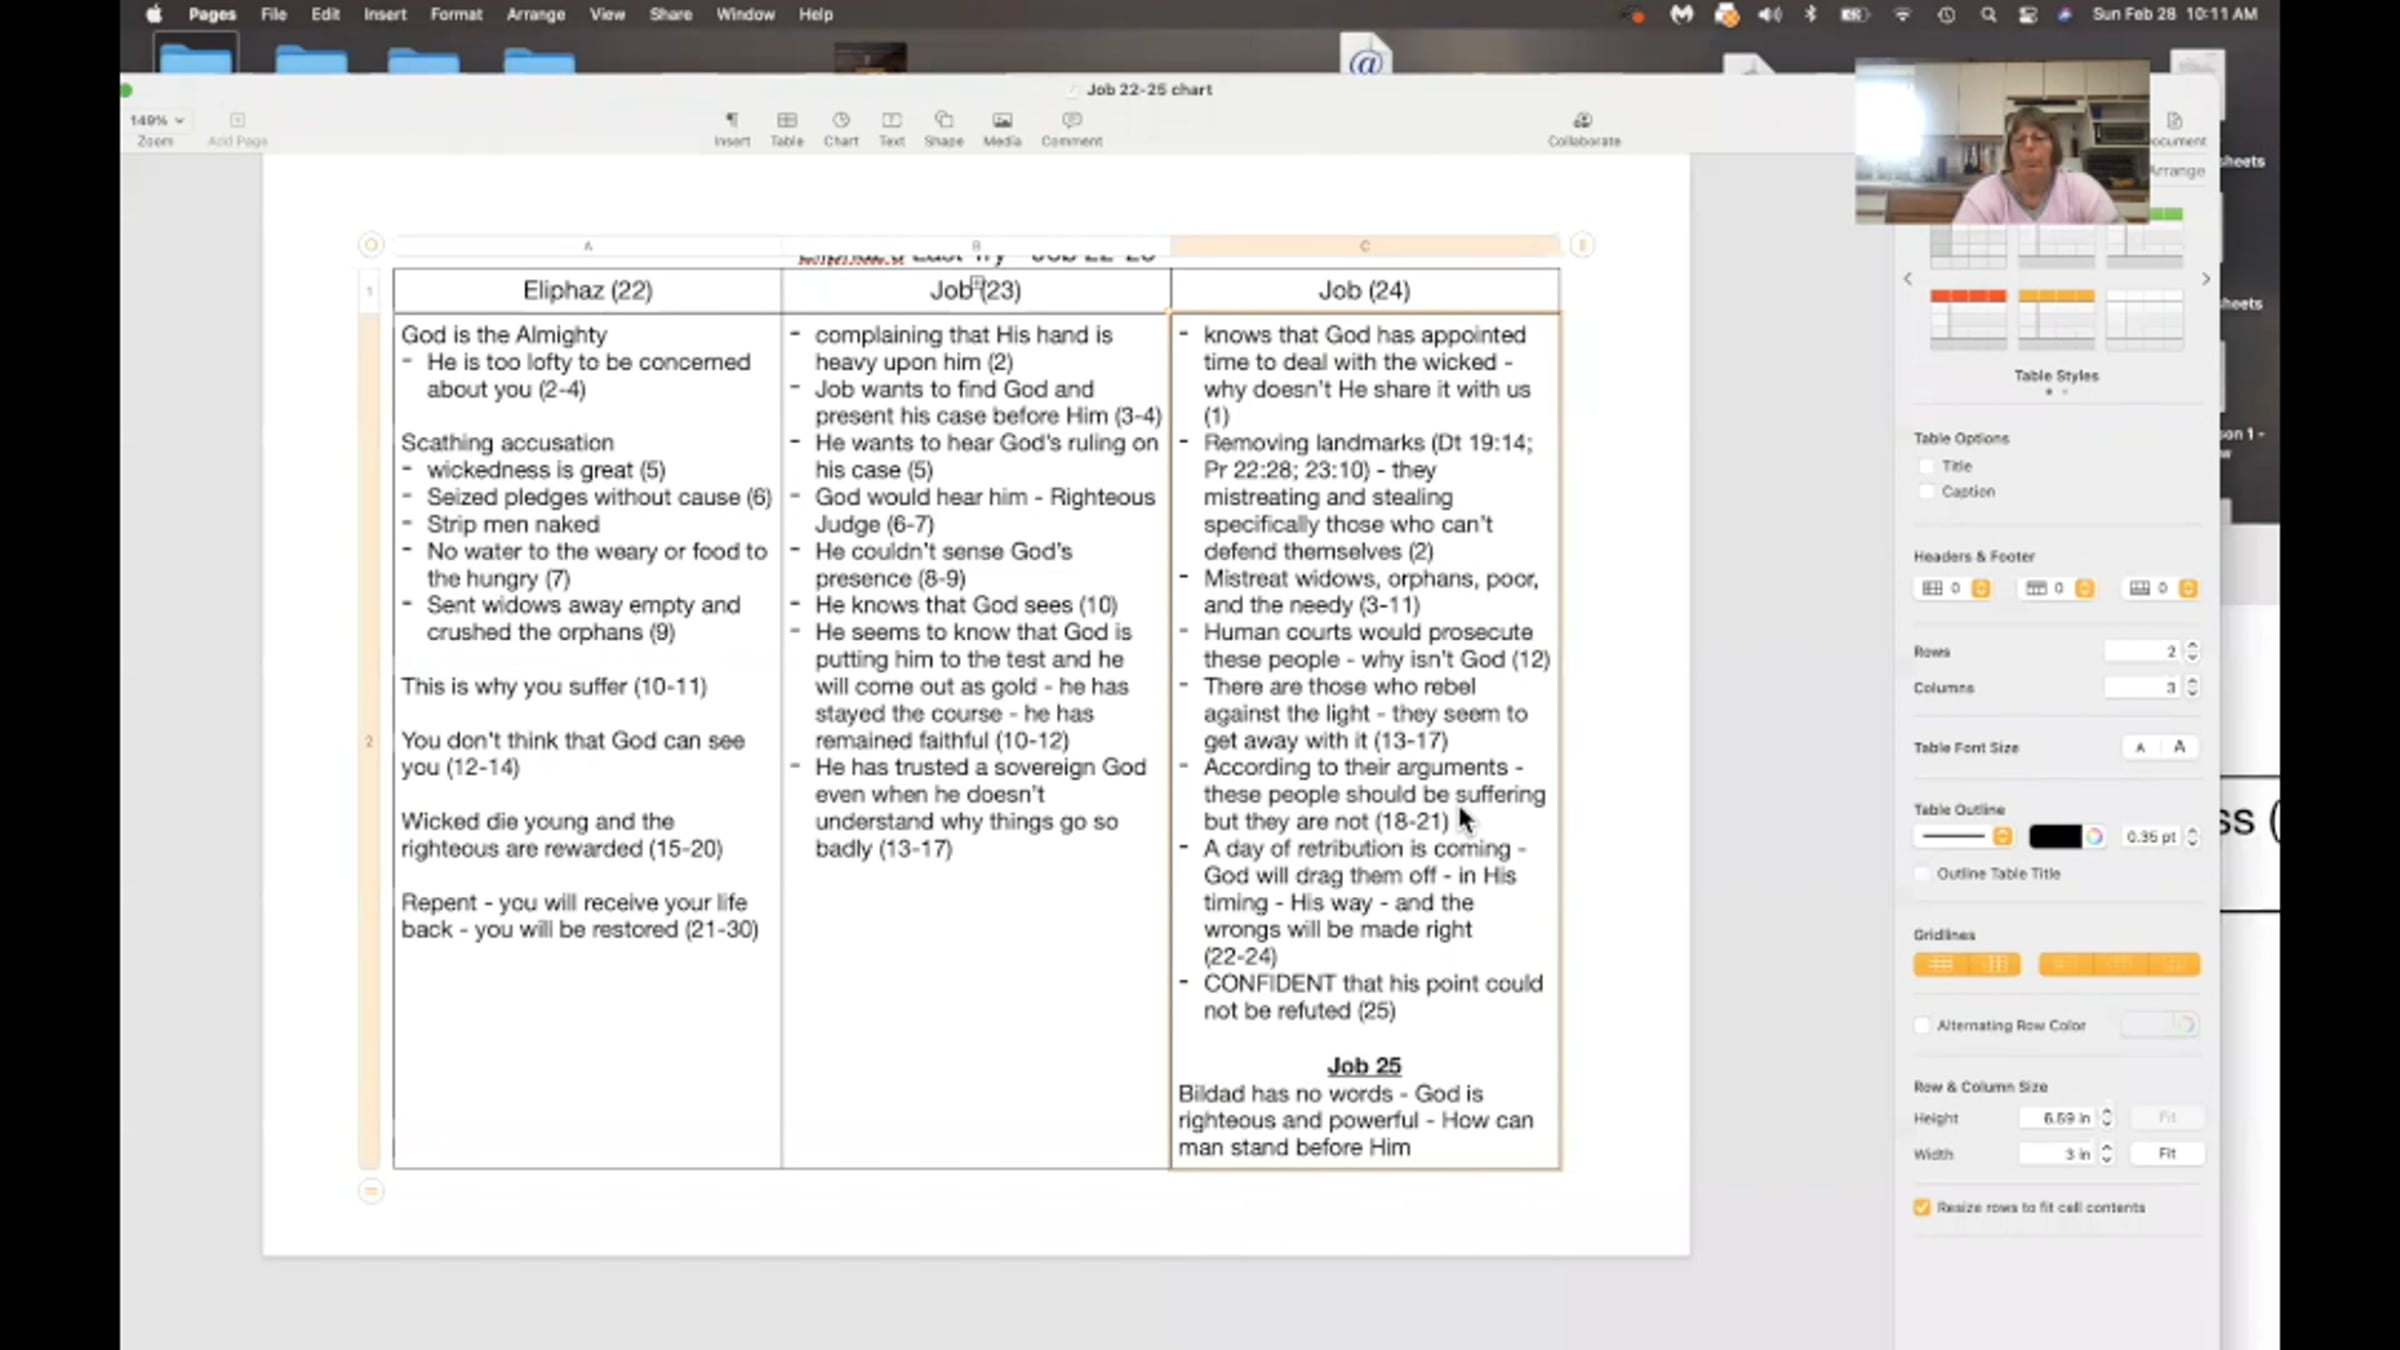Viewport: 2400px width, 1350px height.
Task: Click the color wheel beside outline swatch
Action: click(2094, 837)
